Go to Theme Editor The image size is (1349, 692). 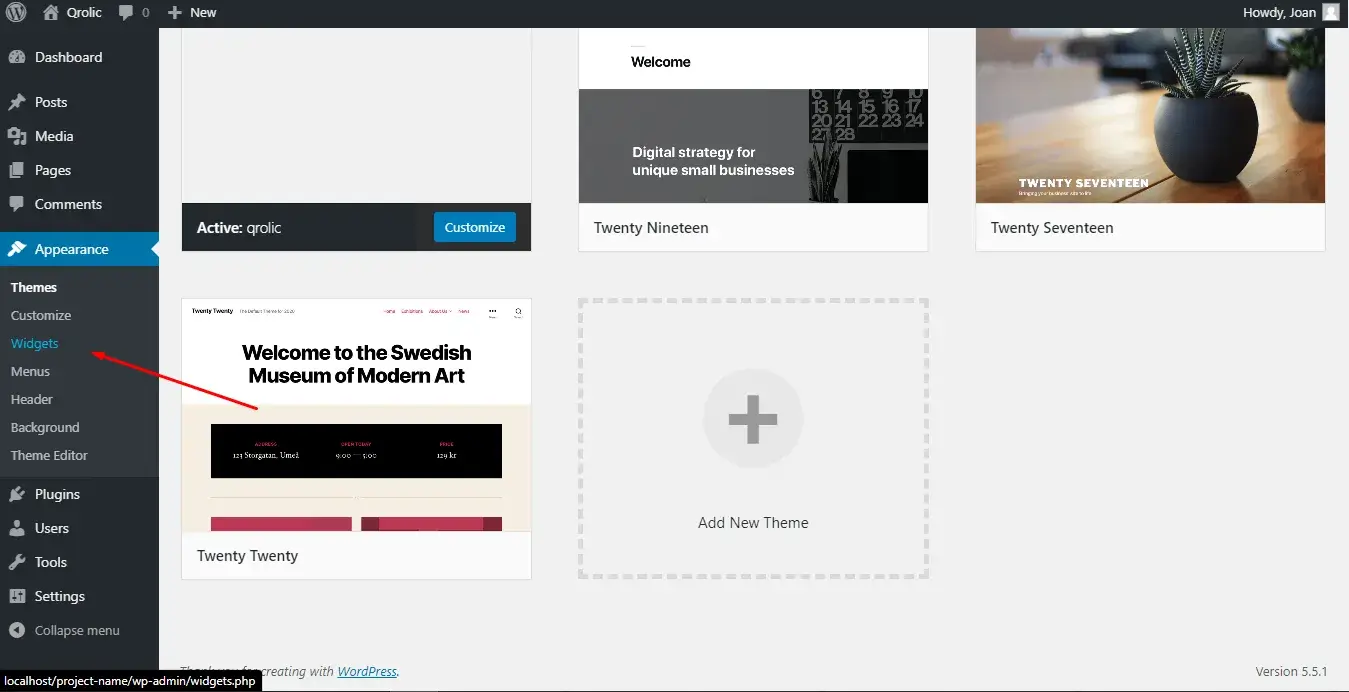pos(49,455)
